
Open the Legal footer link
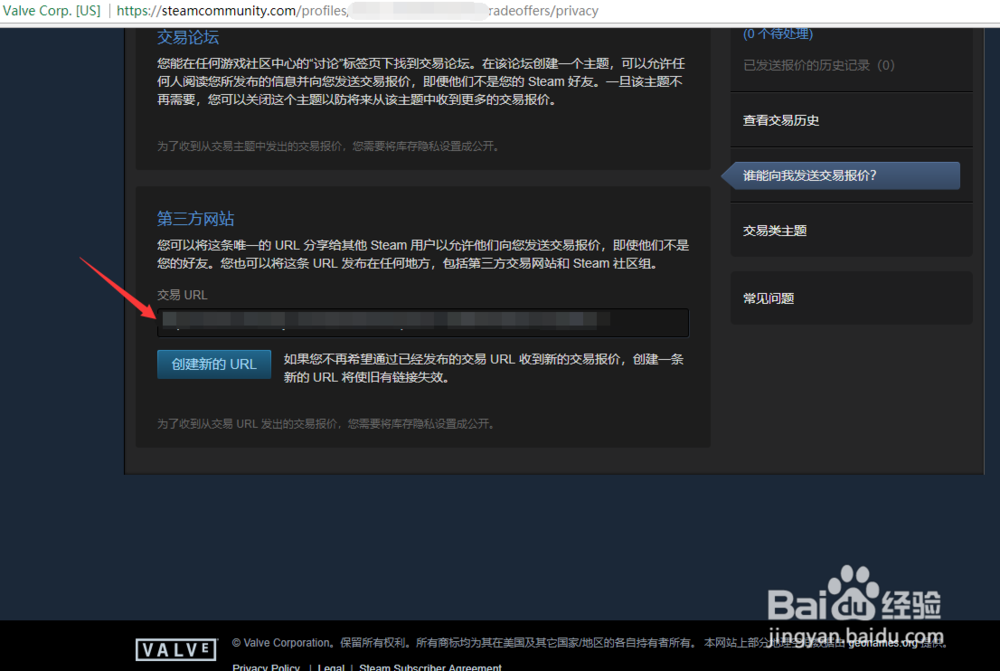tap(331, 666)
